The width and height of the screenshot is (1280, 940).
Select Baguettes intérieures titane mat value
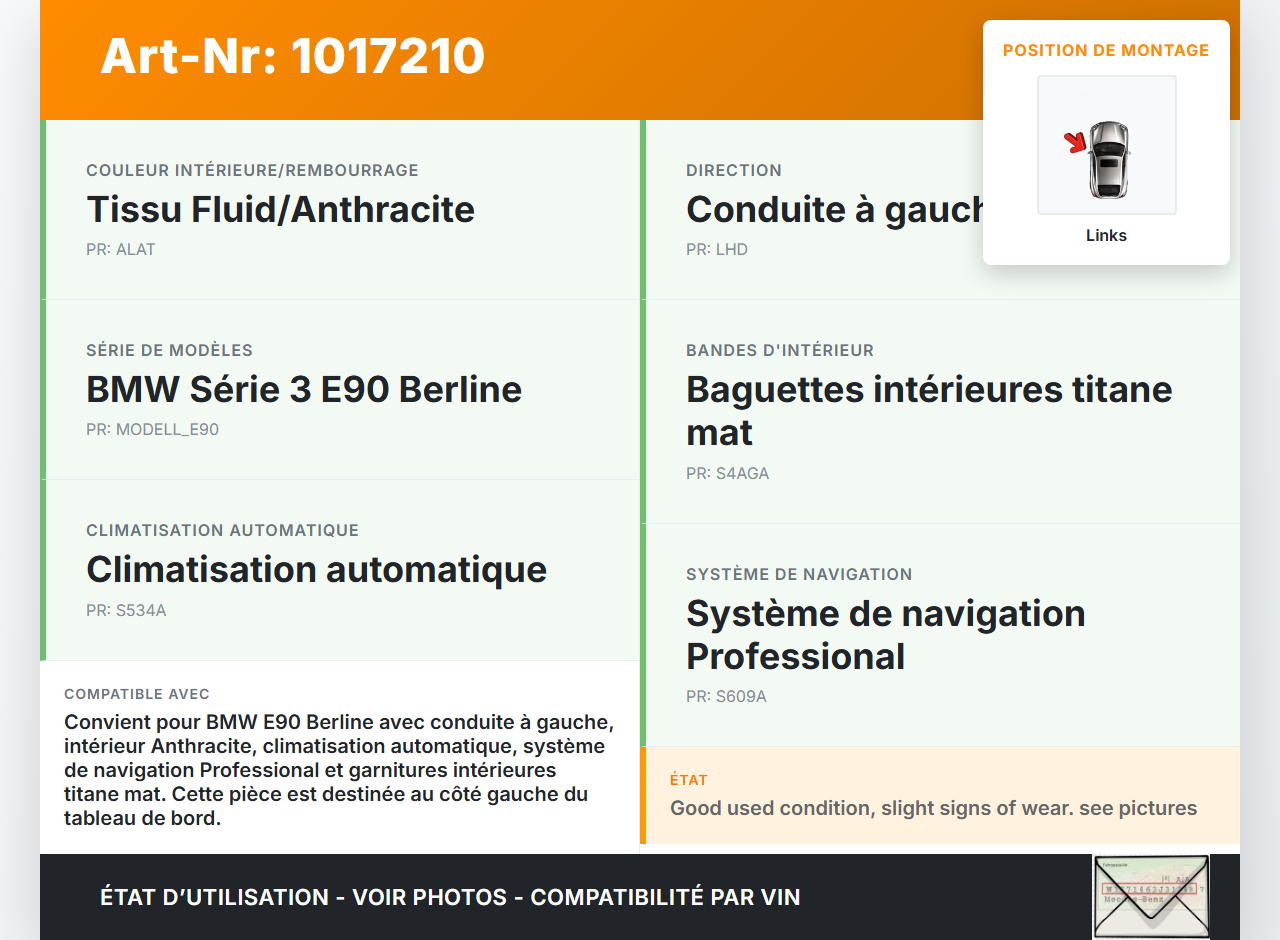coord(929,411)
